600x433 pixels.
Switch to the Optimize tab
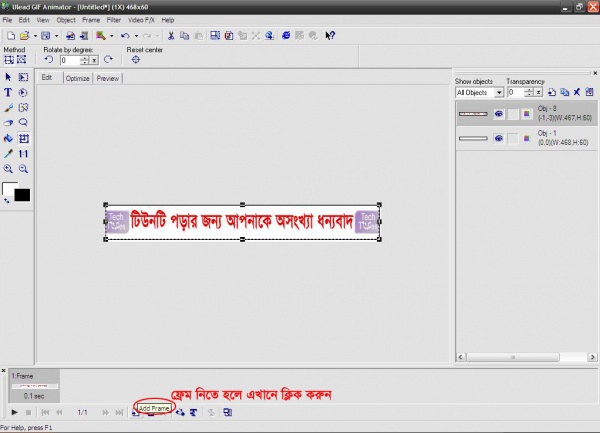pyautogui.click(x=77, y=78)
